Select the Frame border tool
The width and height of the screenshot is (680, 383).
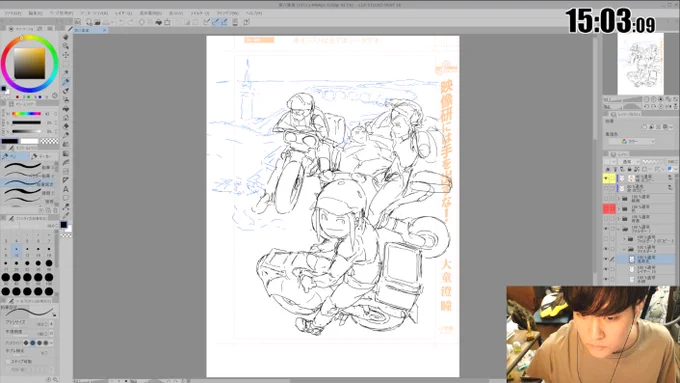click(65, 171)
